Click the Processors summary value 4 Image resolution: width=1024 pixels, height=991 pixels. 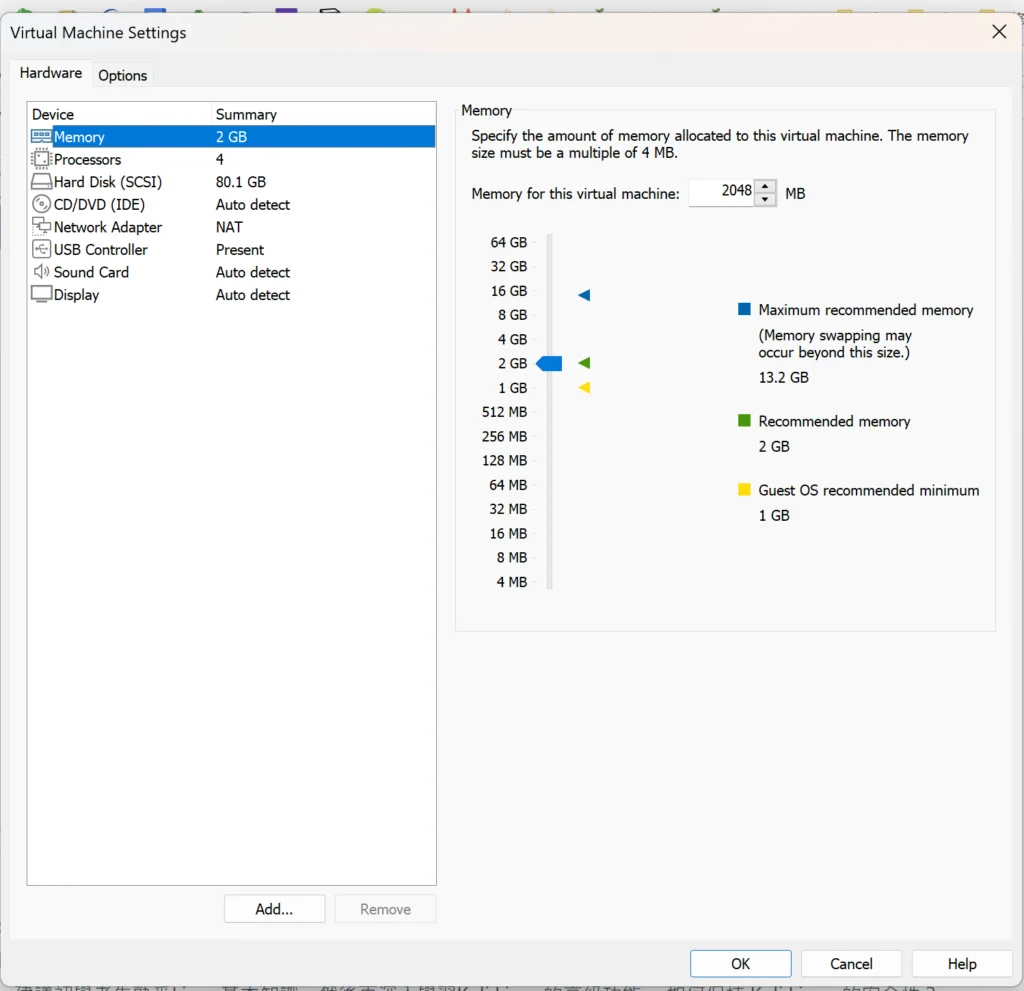tap(220, 159)
